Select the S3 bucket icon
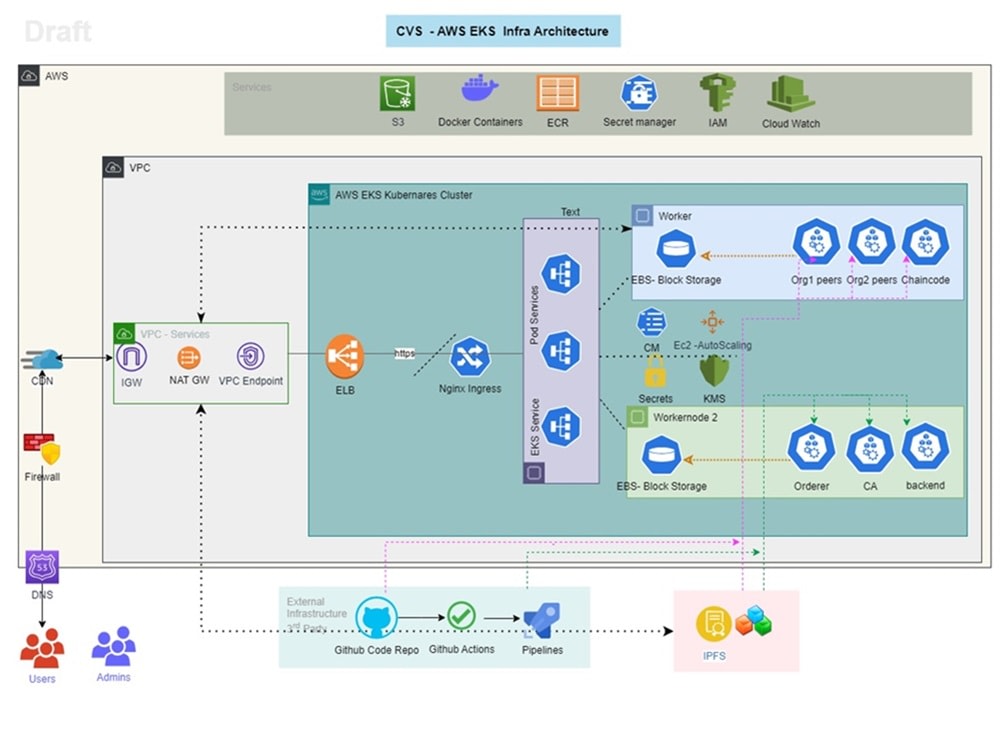Viewport: 1000px width, 750px height. click(x=396, y=95)
